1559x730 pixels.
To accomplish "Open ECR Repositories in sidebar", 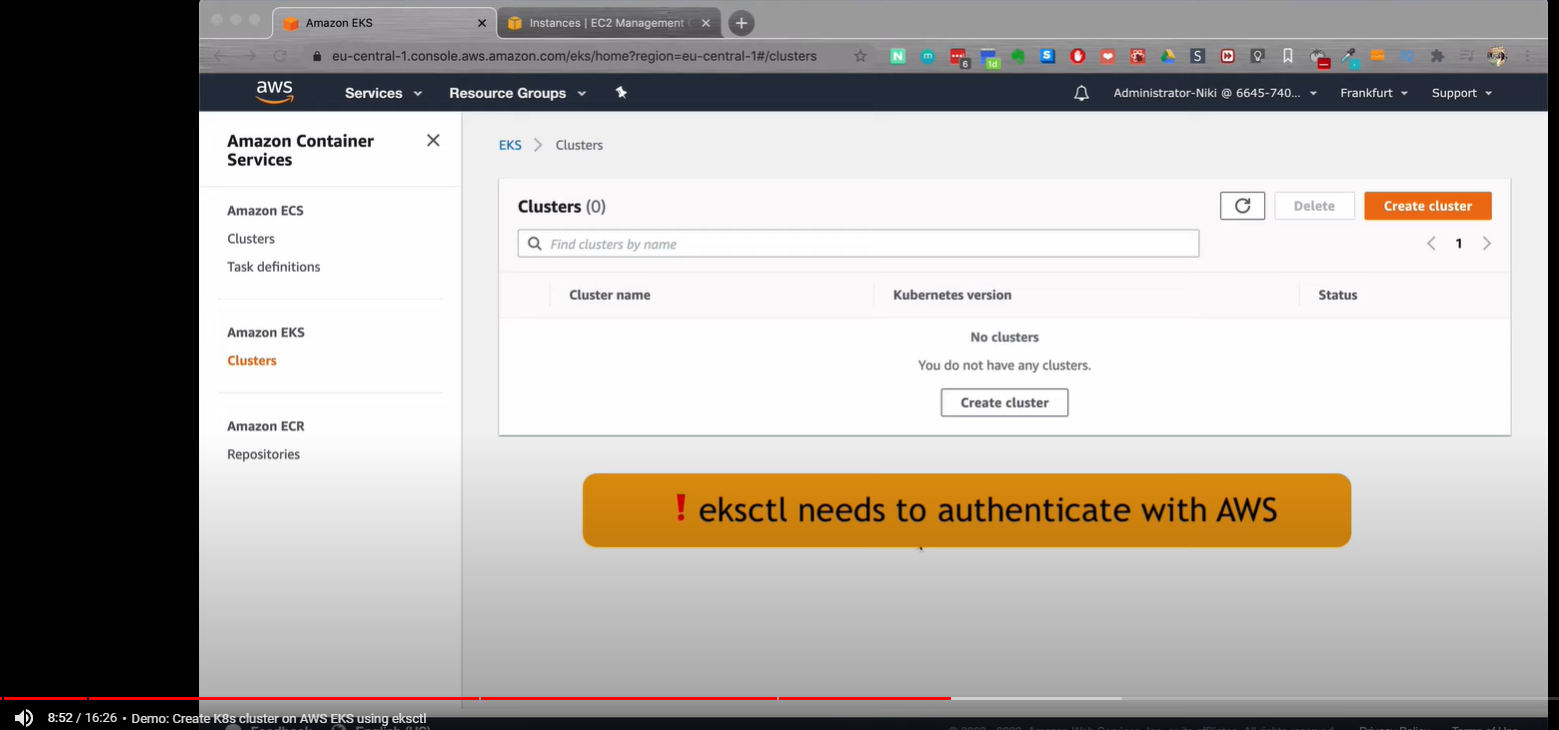I will 263,454.
